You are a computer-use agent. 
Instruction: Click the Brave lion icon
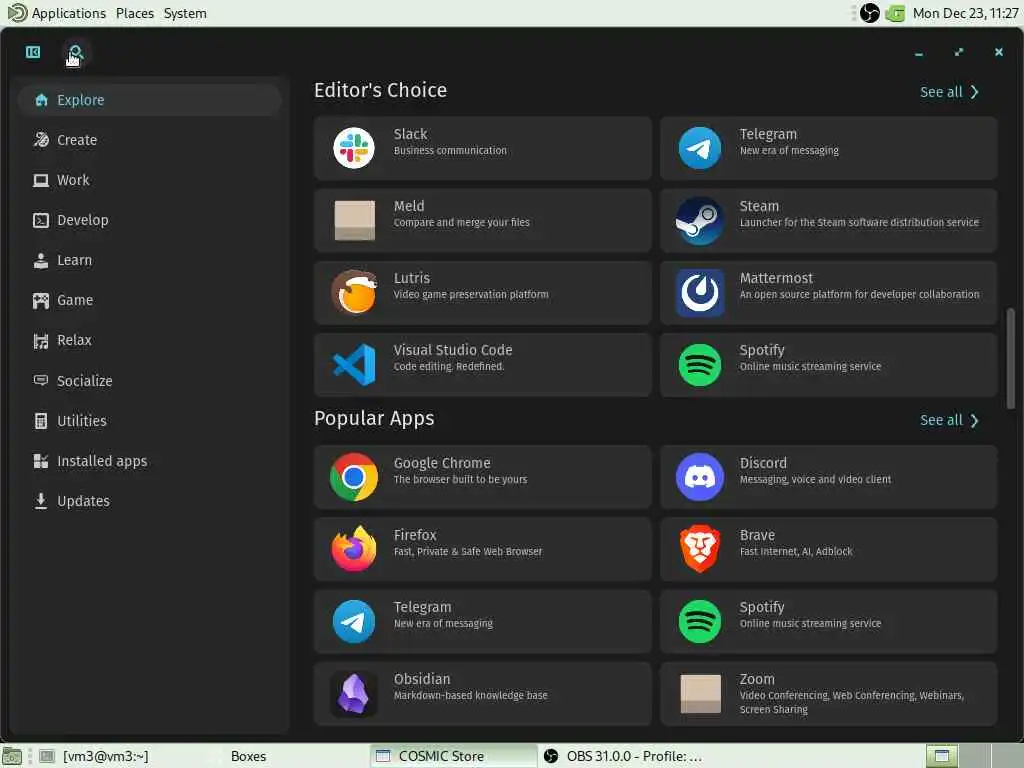coord(699,549)
